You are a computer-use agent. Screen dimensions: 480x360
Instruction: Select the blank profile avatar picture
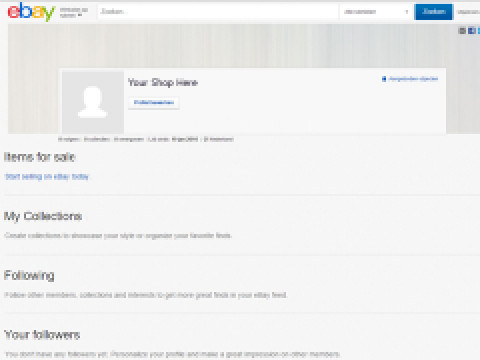tap(93, 102)
